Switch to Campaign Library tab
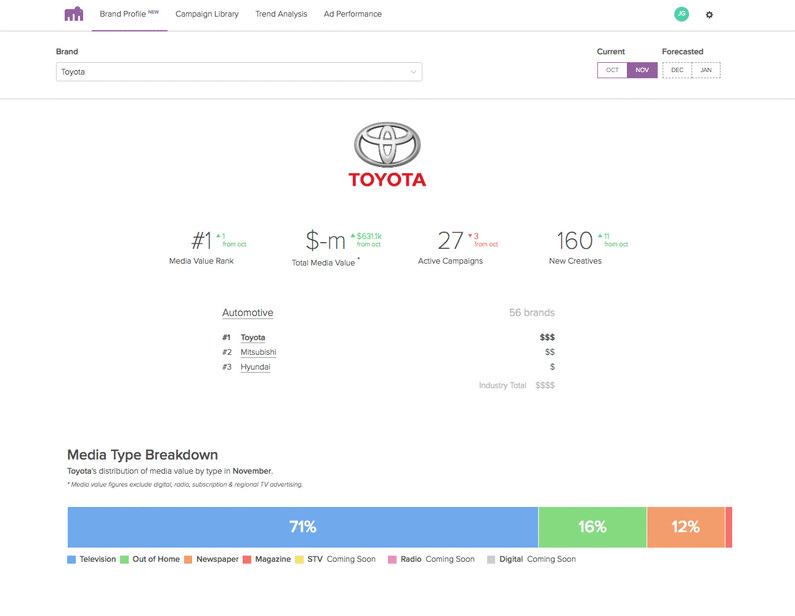795x616 pixels. tap(207, 14)
